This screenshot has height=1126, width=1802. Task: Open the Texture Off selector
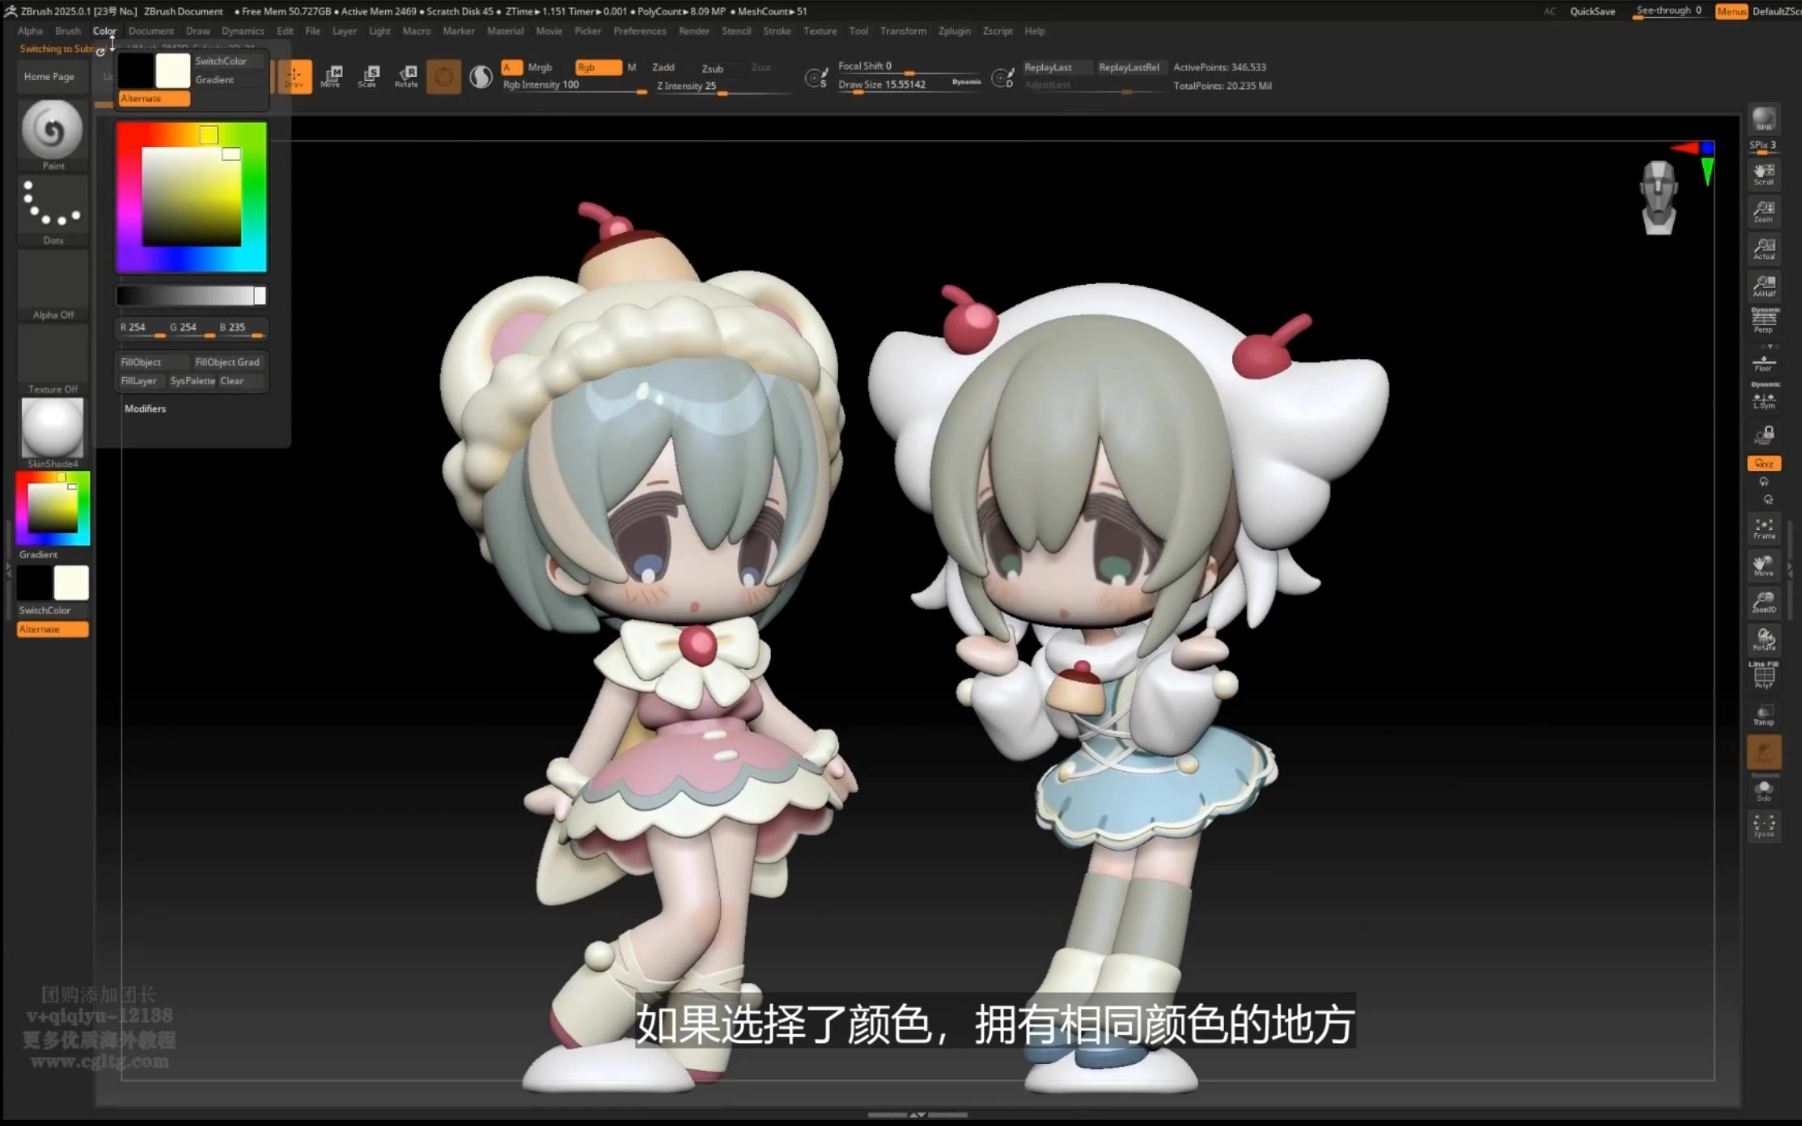(52, 360)
